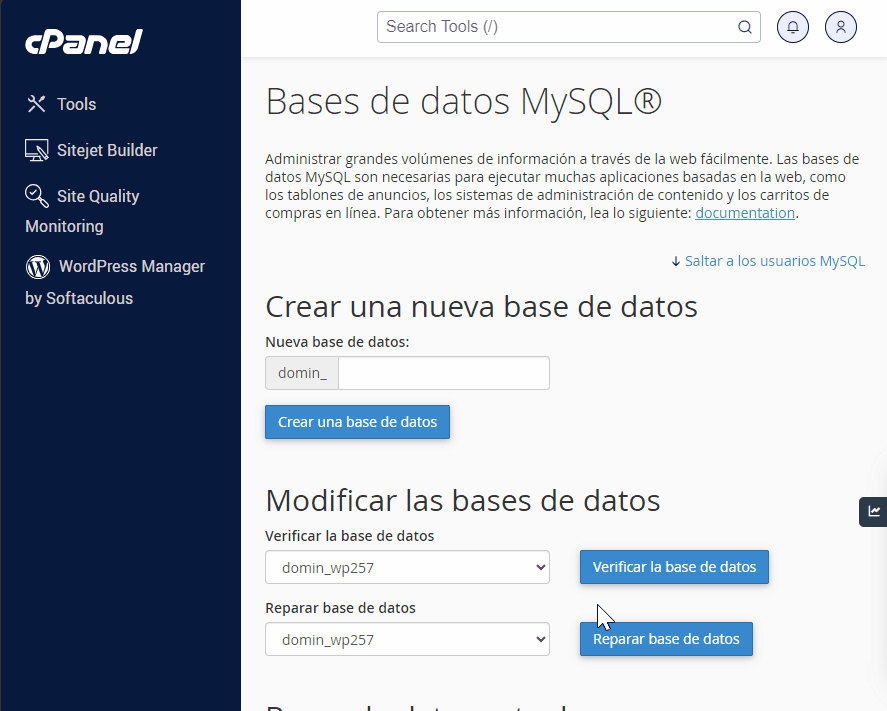Open Site Quality Monitoring

(82, 210)
